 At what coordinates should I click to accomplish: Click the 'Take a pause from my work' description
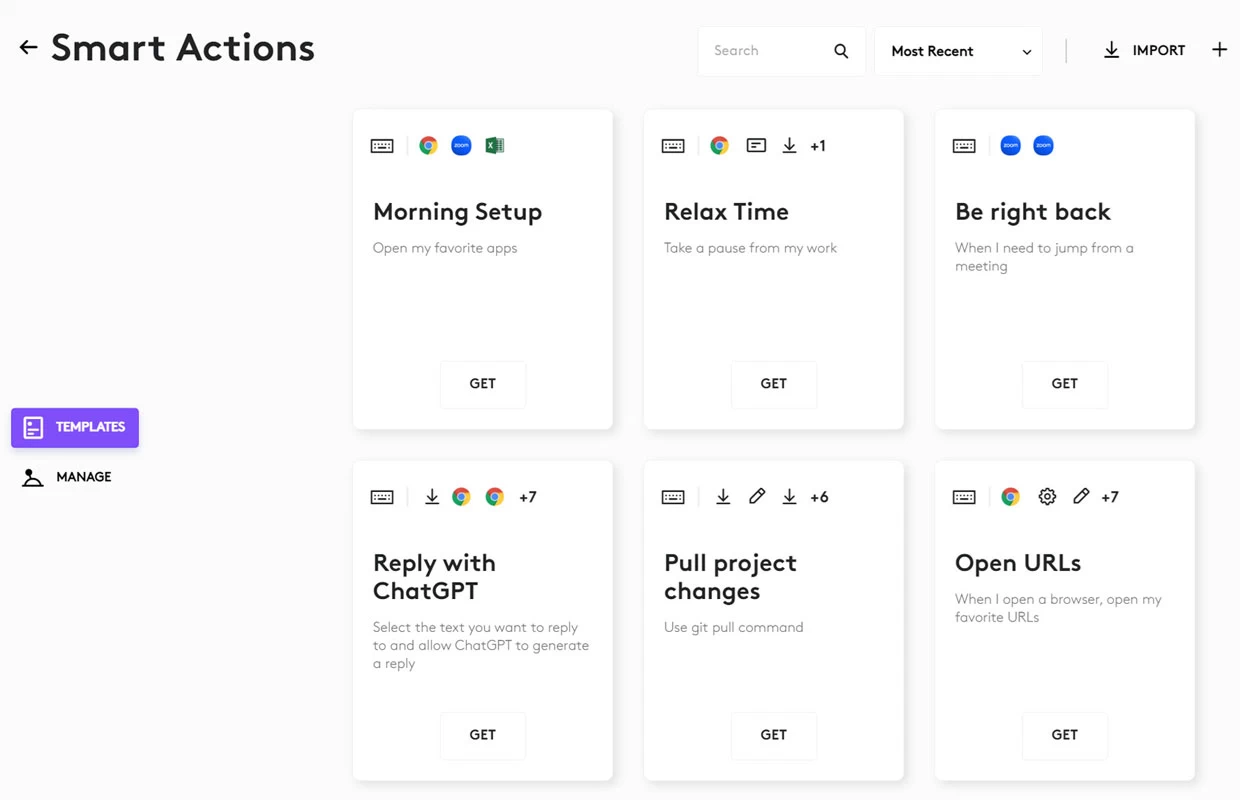[x=750, y=248]
